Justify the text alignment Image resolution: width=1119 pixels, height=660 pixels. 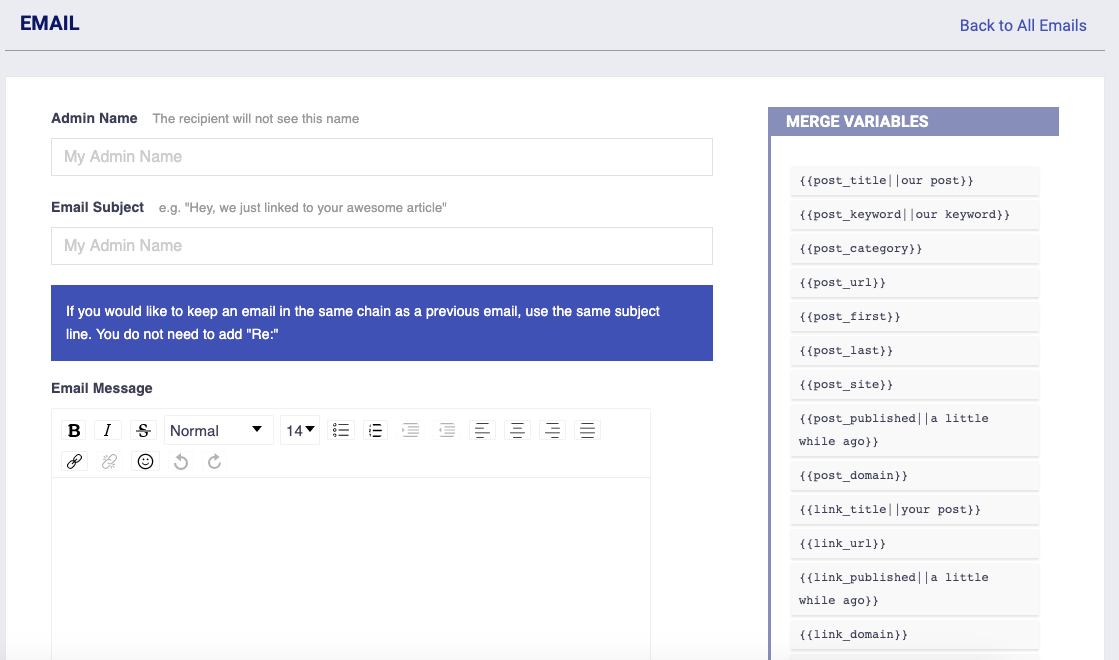[587, 430]
